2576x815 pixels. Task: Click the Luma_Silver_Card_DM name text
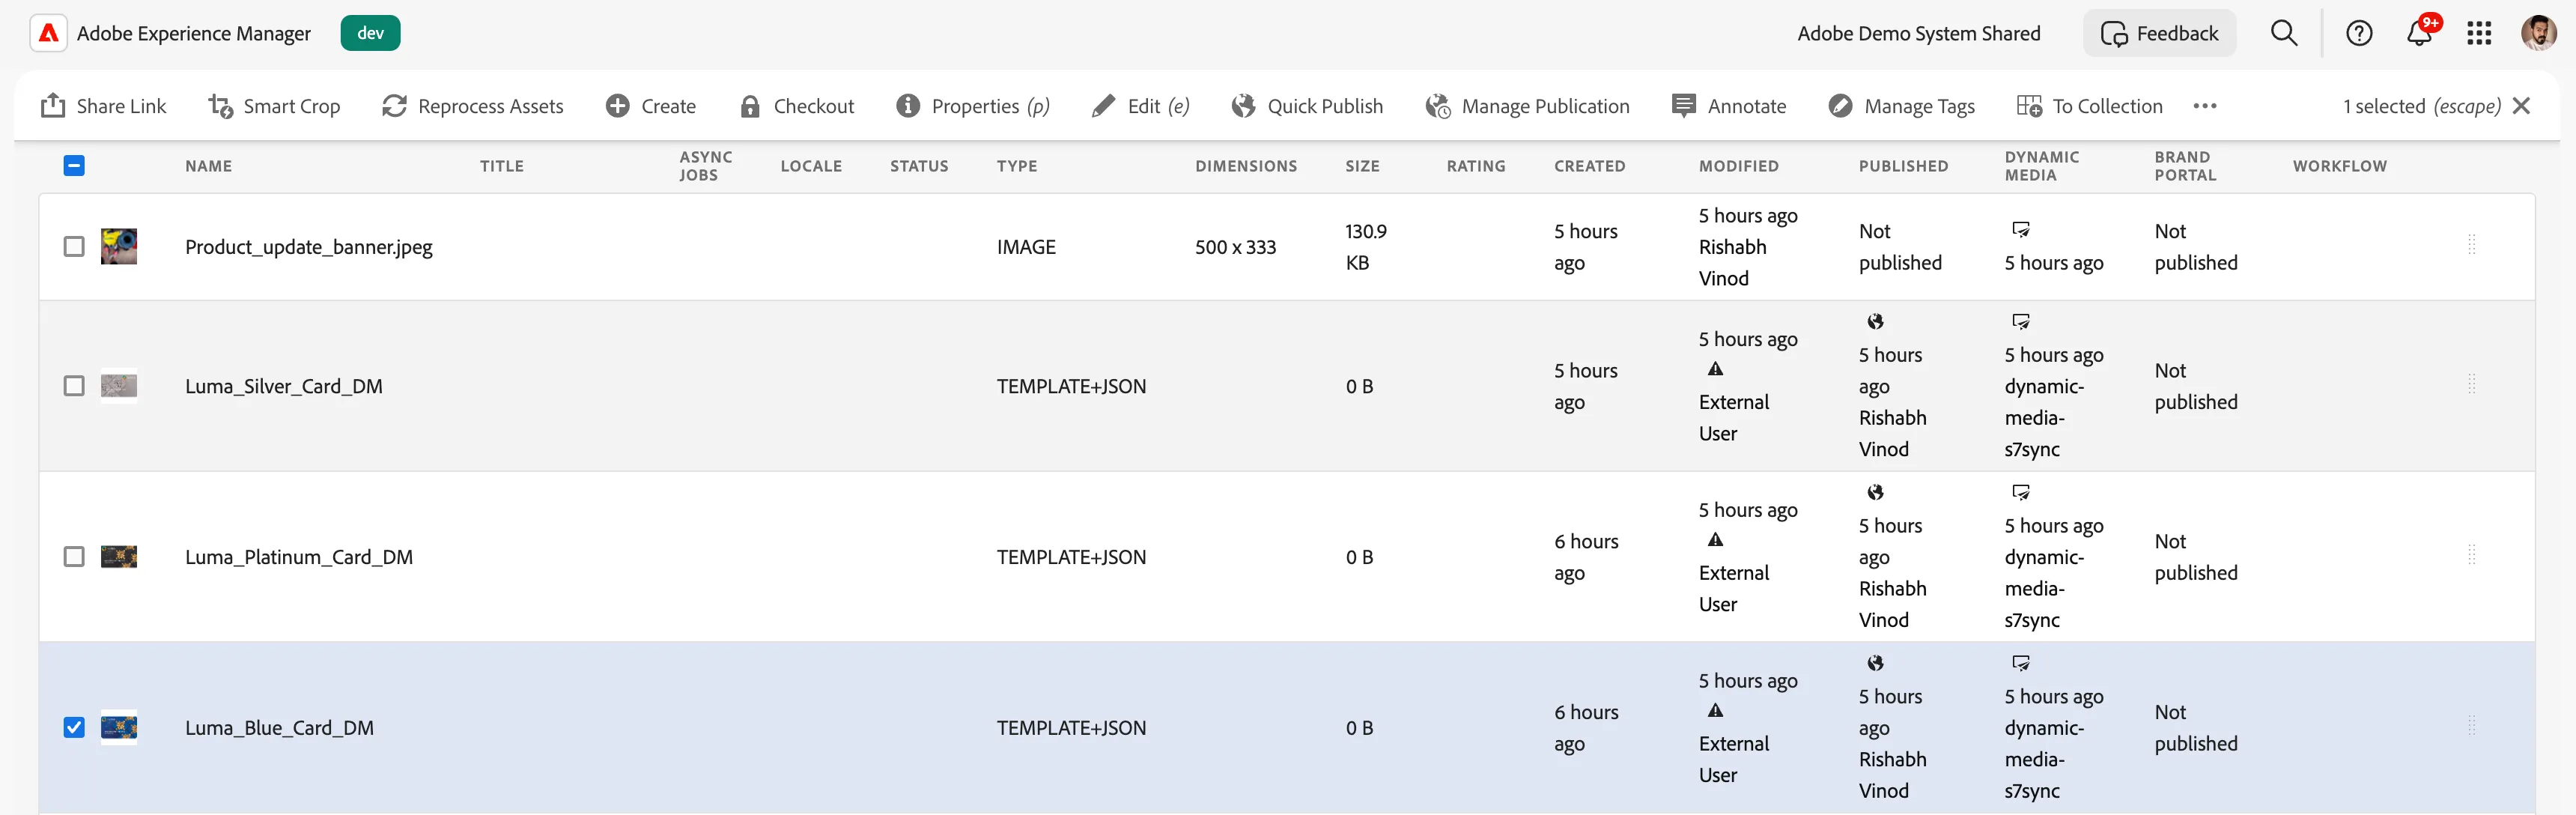(283, 386)
